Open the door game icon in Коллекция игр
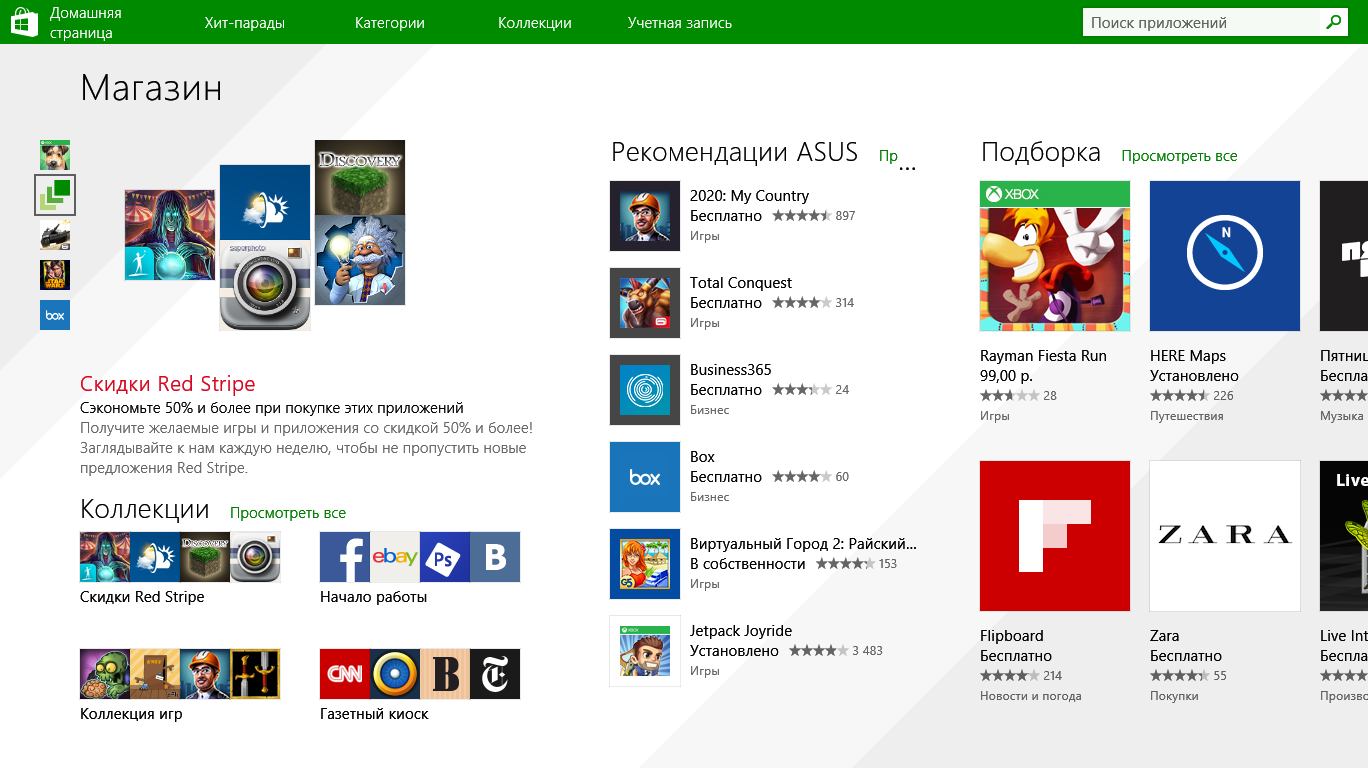 point(155,674)
